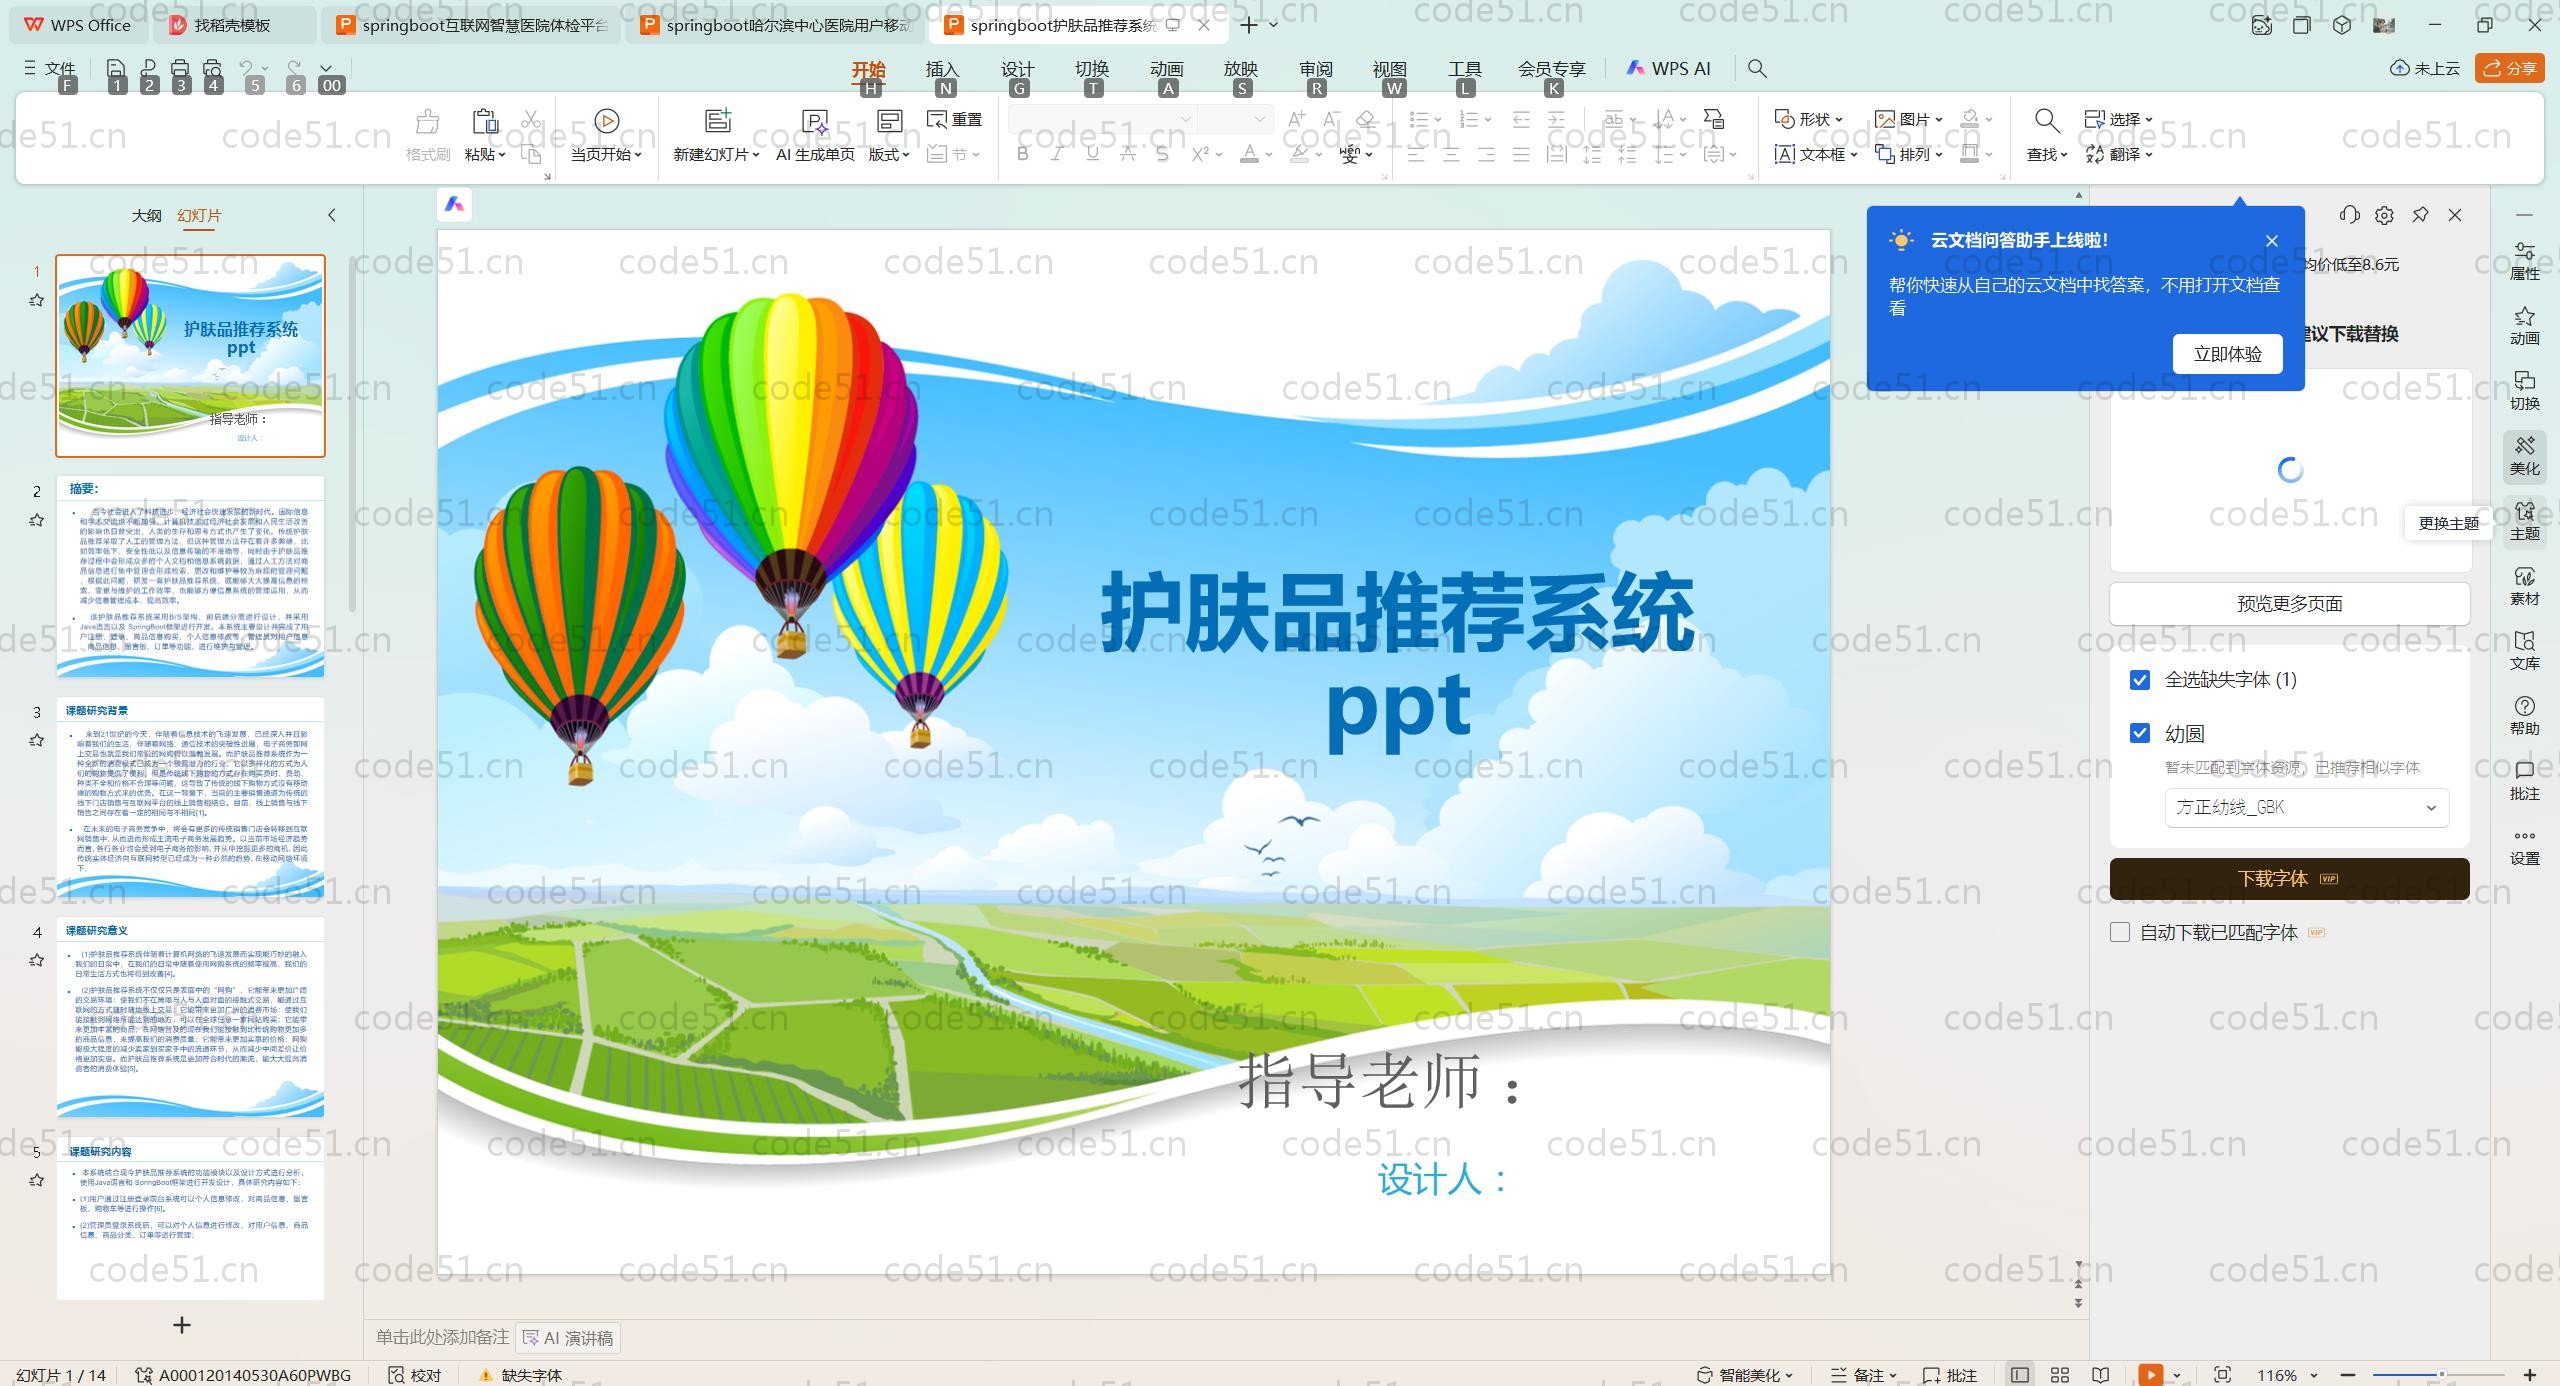
Task: Switch to slide sorter grid view
Action: 2060,1375
